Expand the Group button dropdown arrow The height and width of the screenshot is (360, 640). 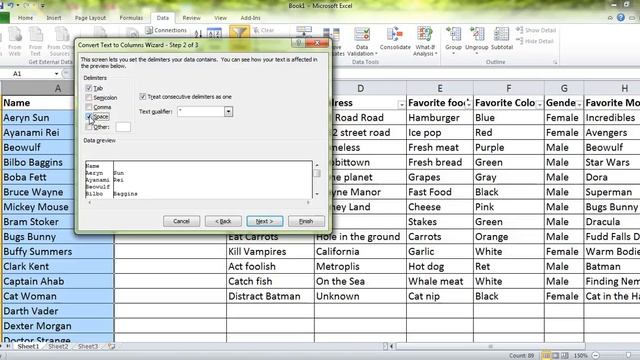click(453, 53)
